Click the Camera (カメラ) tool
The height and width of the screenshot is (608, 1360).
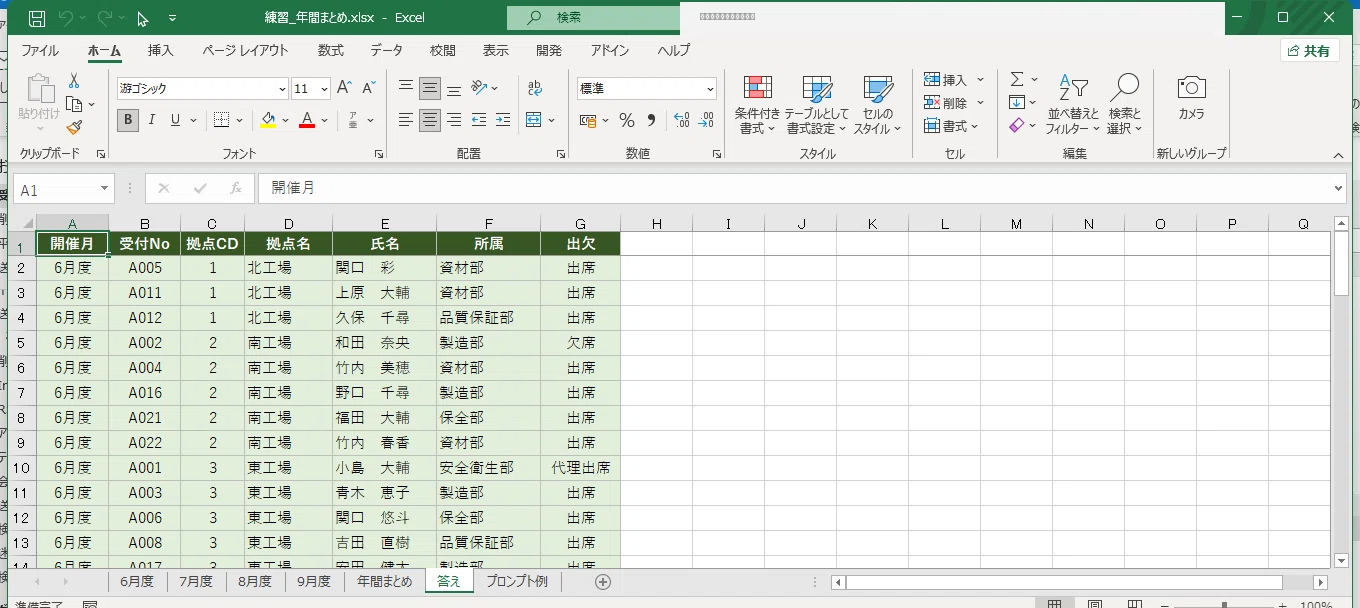click(1191, 98)
